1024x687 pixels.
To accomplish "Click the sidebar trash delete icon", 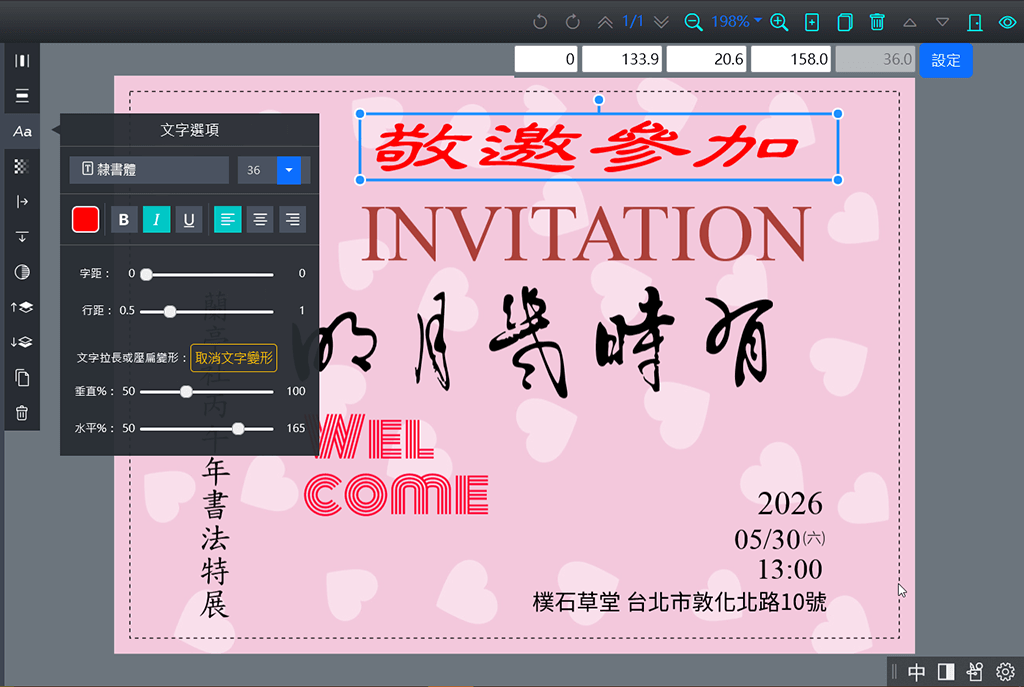I will pyautogui.click(x=22, y=413).
